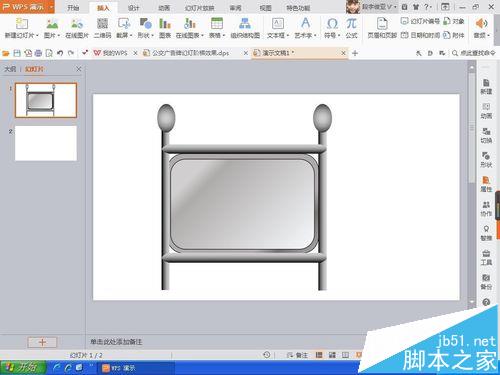The height and width of the screenshot is (375, 500).
Task: Open the View (视图) ribbon tab
Action: (x=266, y=8)
